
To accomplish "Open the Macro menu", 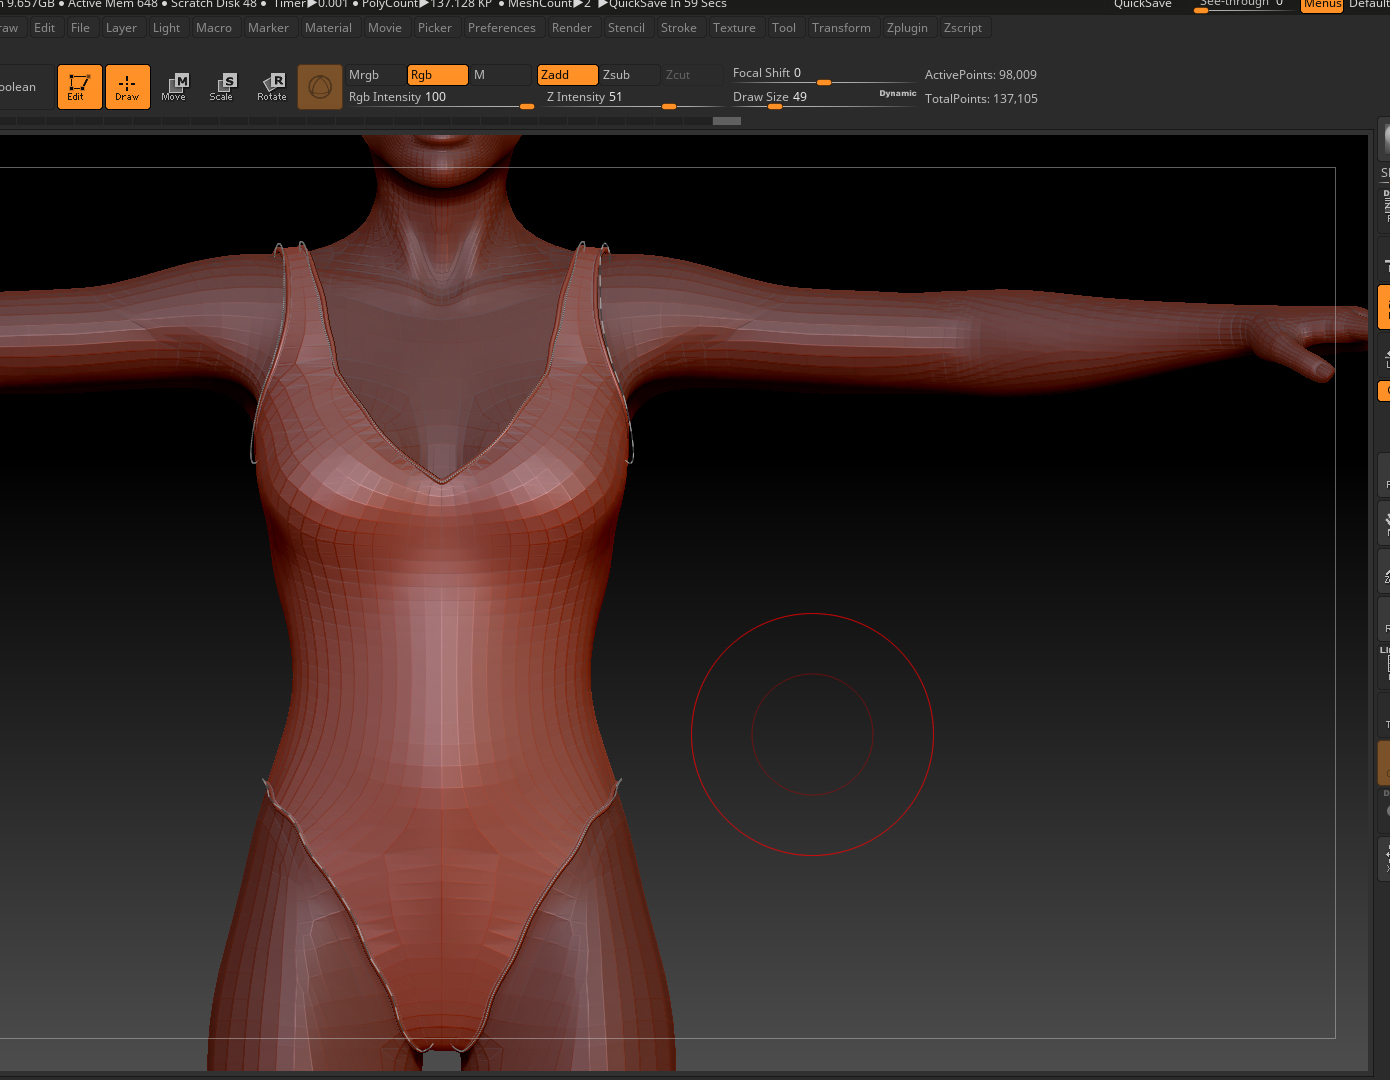I will 214,28.
